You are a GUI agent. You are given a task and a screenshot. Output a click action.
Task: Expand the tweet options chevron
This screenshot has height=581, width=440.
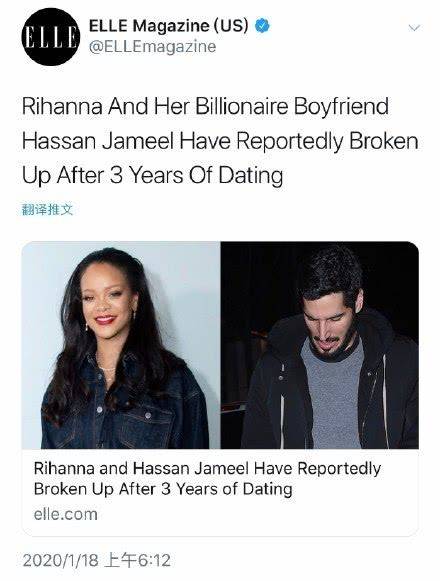point(414,27)
